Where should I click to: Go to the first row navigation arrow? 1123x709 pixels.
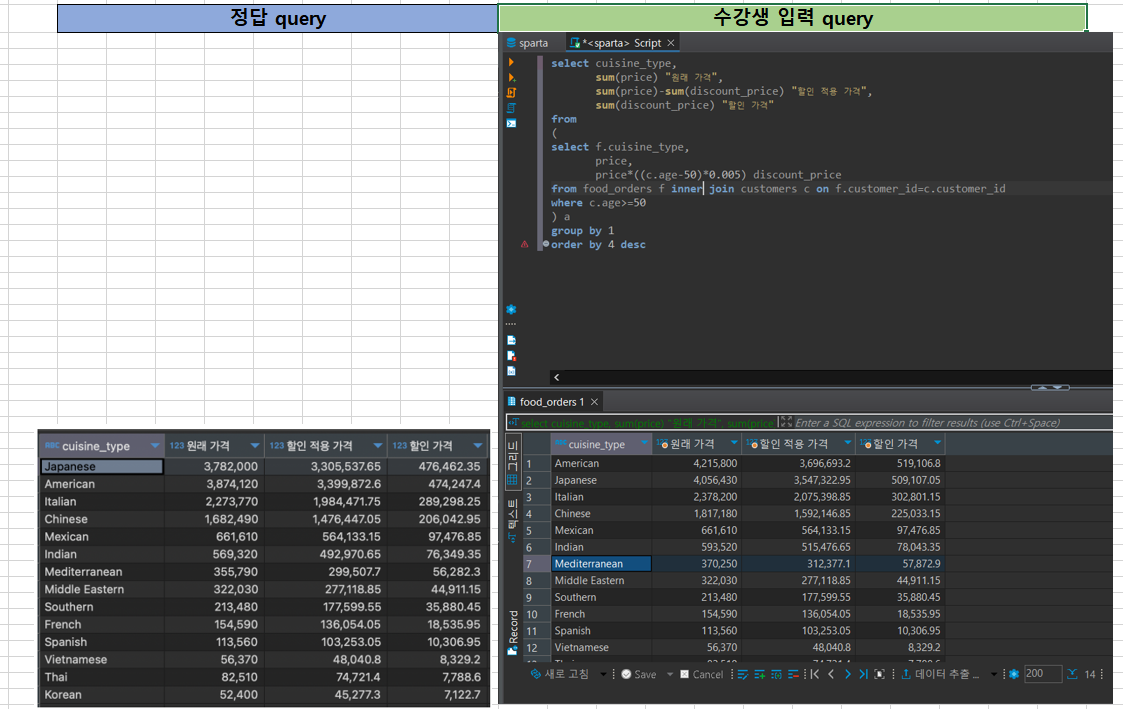click(815, 674)
